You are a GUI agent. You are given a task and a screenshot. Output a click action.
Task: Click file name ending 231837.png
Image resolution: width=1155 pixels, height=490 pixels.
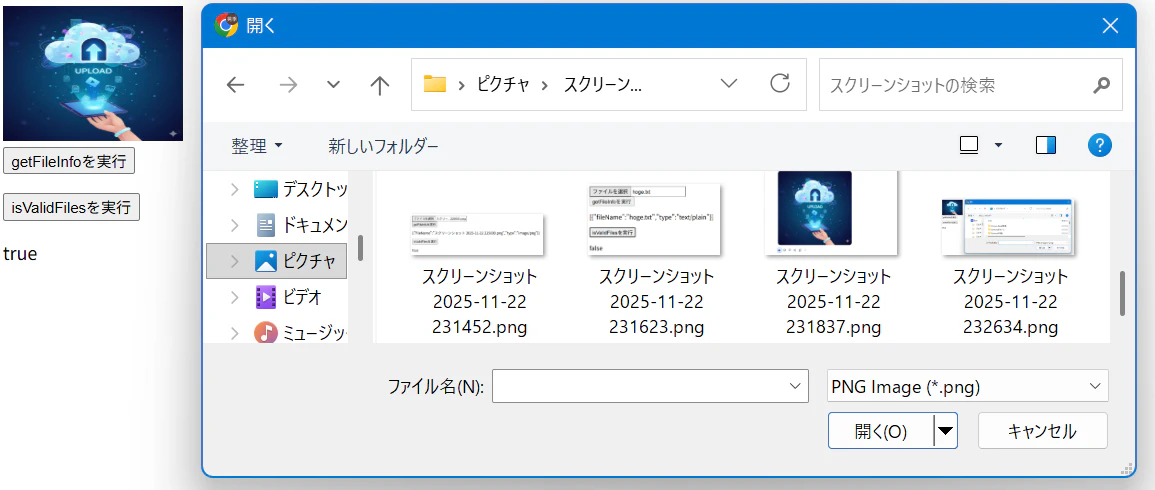pos(833,301)
